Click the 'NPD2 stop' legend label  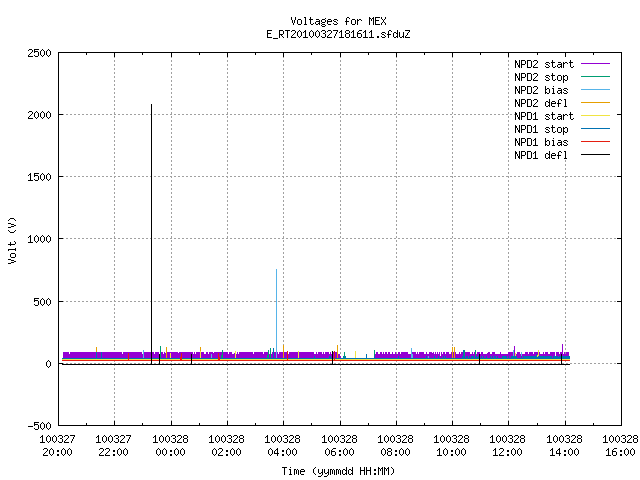click(x=541, y=77)
